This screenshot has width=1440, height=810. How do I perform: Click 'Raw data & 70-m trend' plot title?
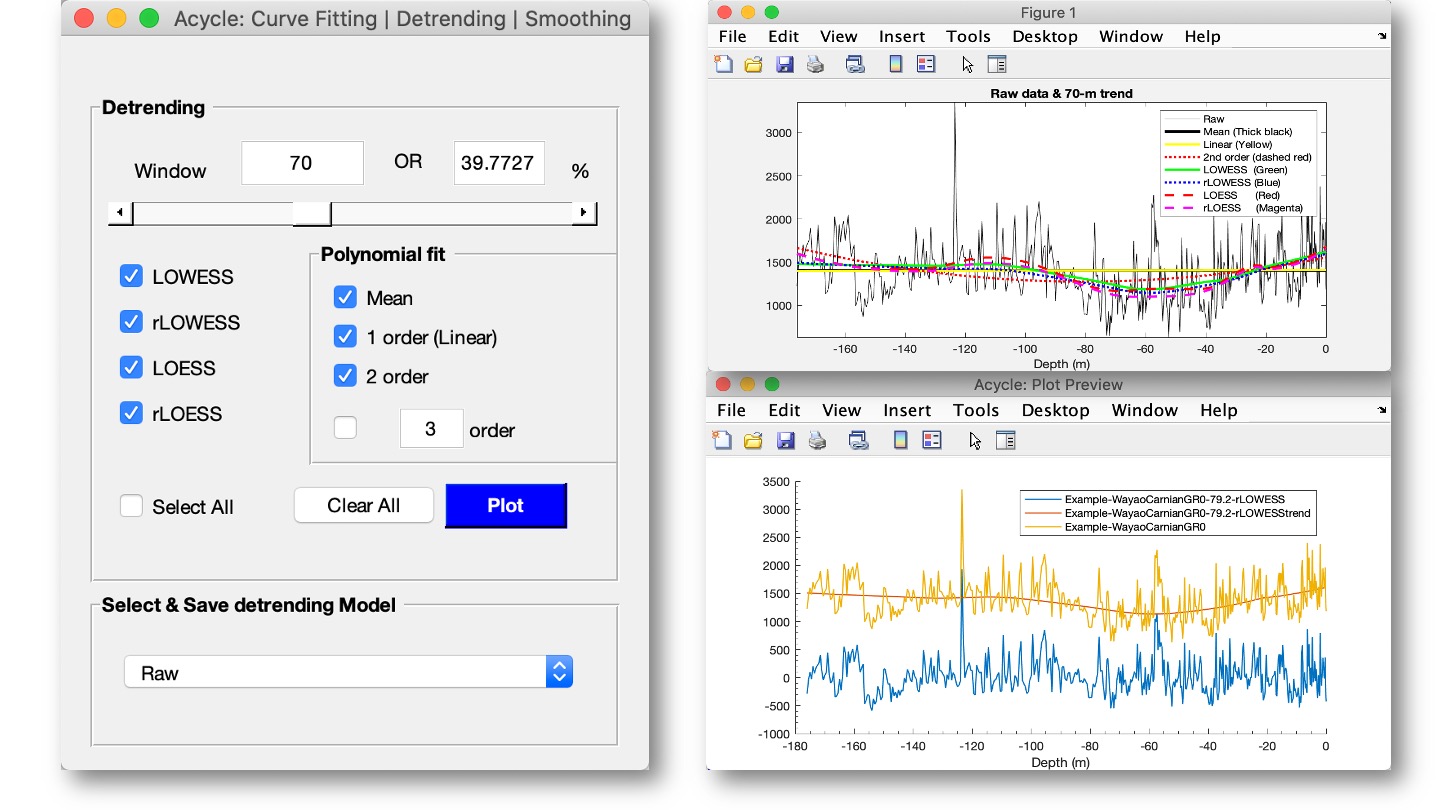point(1061,93)
